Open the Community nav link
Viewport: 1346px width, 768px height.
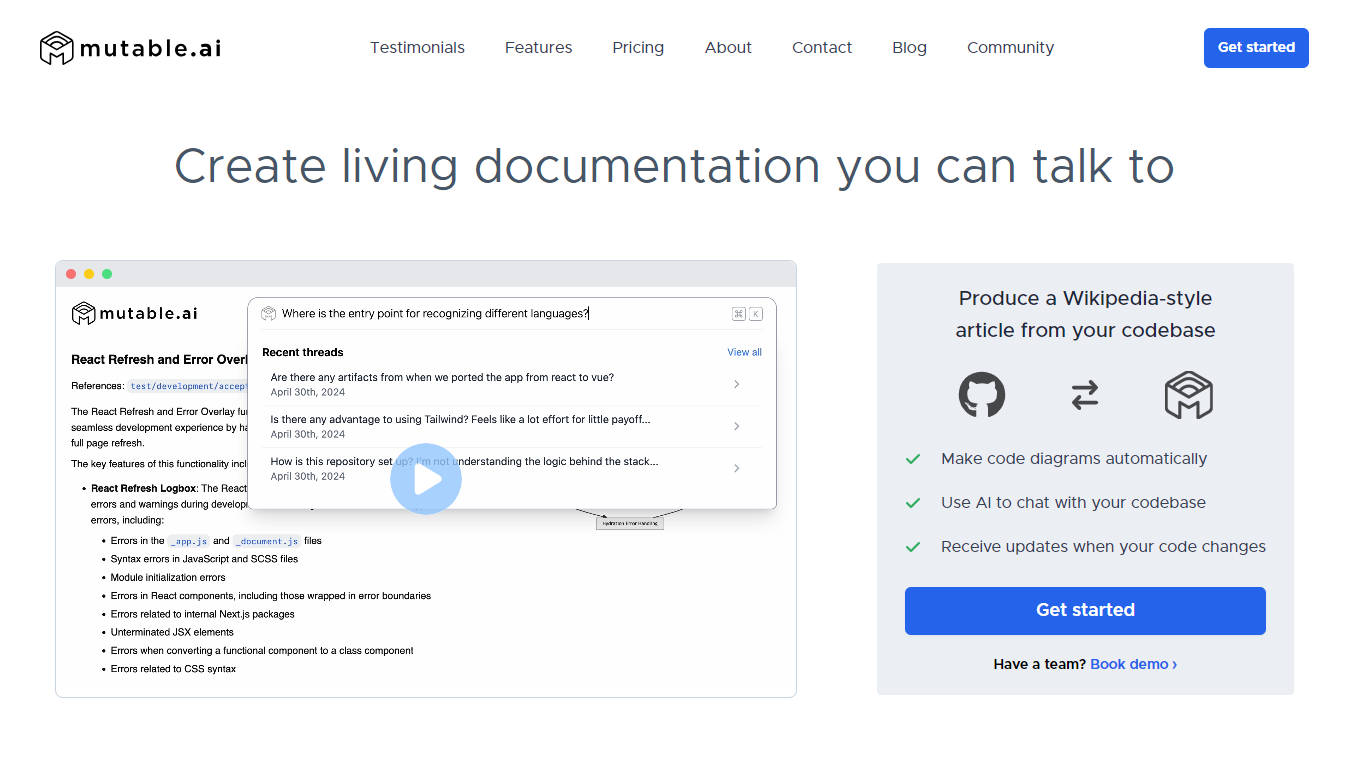point(1010,48)
